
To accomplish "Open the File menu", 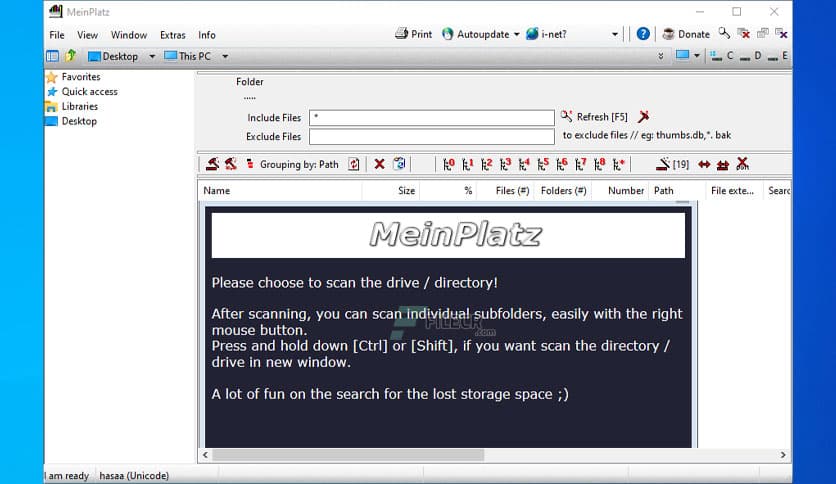I will [x=57, y=35].
